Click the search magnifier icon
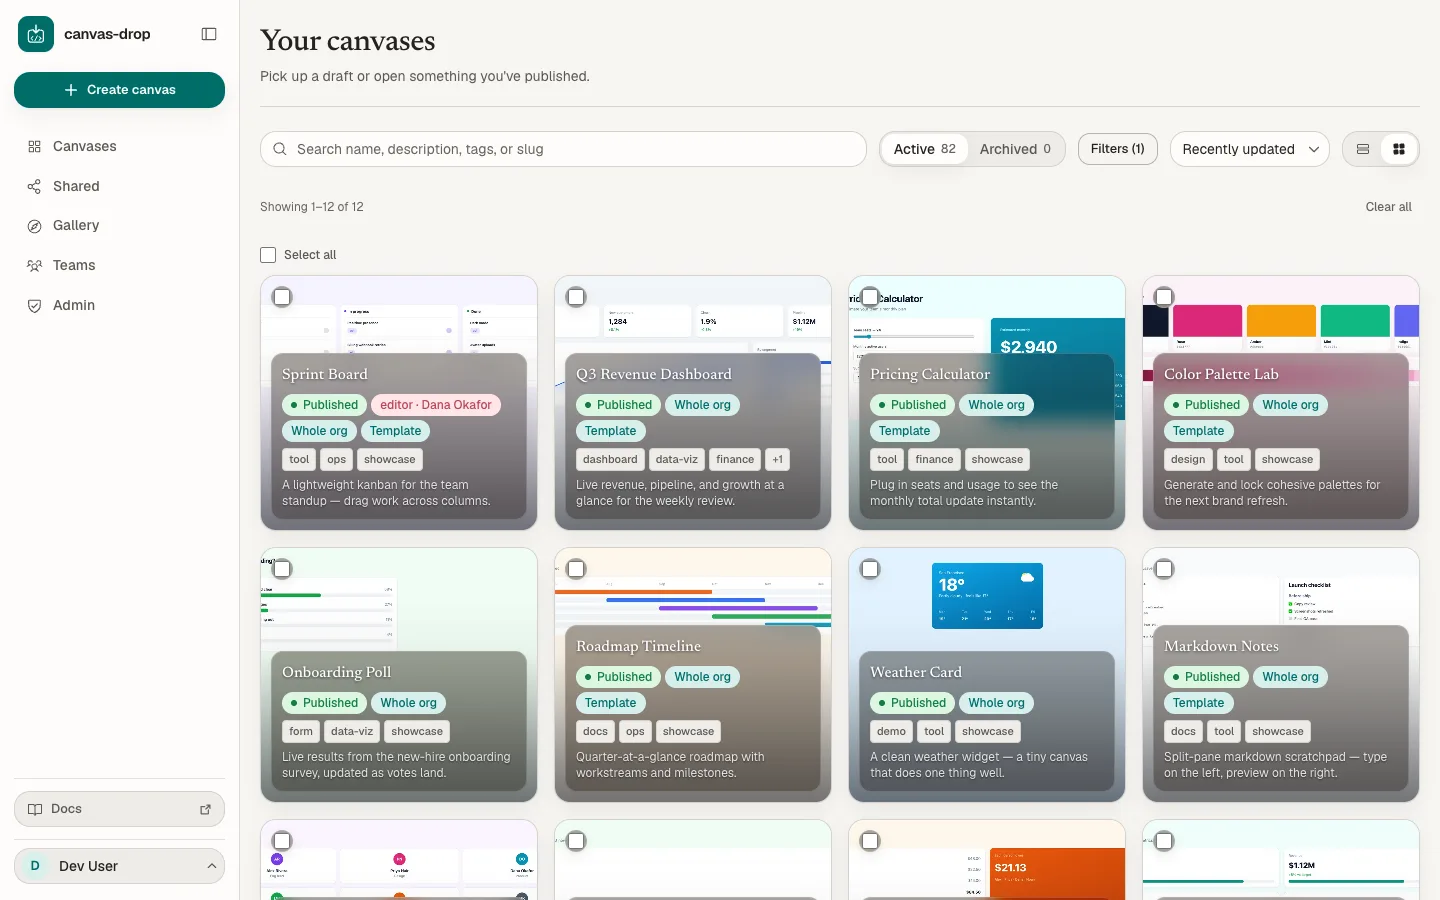Viewport: 1440px width, 900px height. click(280, 149)
